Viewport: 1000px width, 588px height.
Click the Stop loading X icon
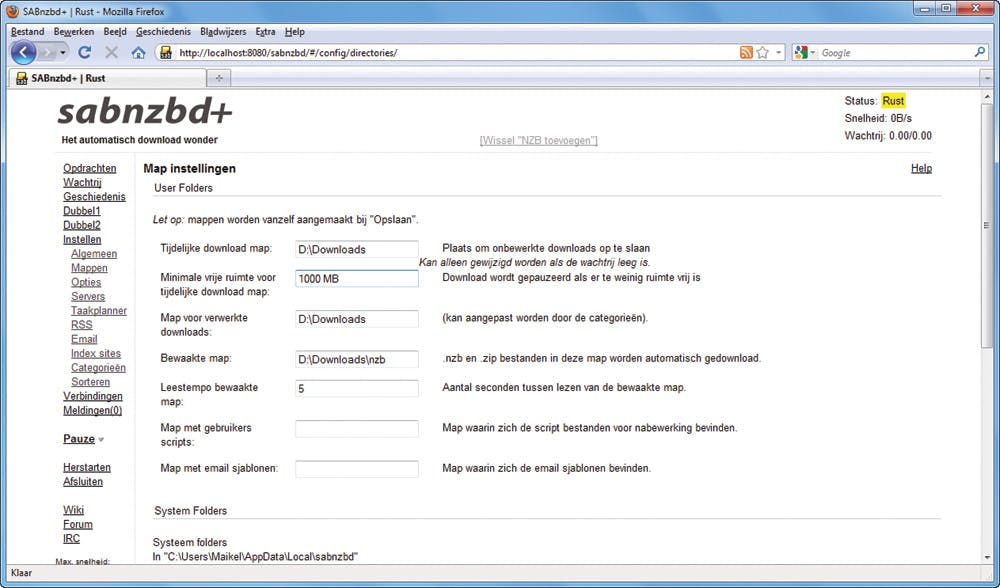pyautogui.click(x=112, y=53)
